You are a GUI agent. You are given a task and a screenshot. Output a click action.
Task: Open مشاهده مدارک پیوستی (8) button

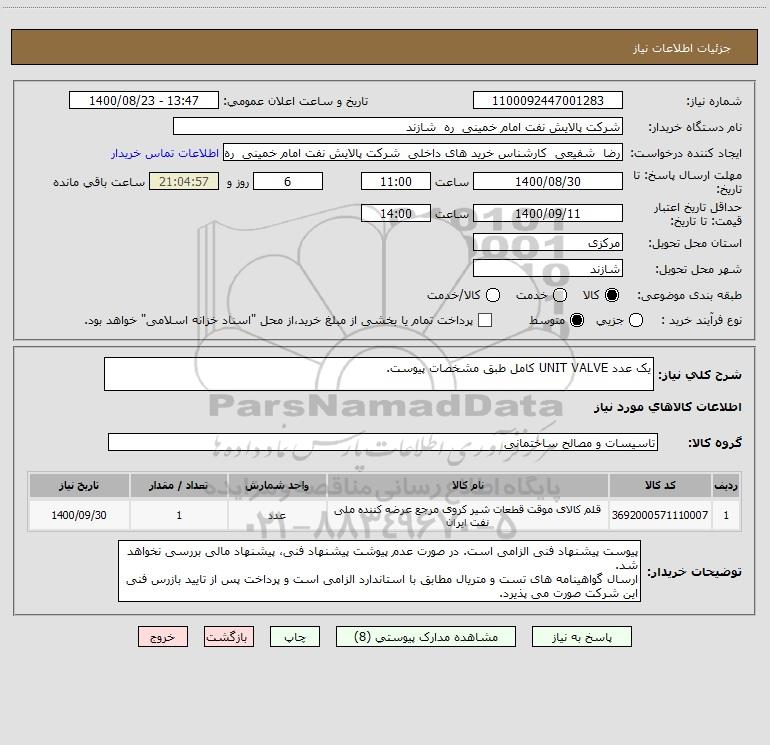426,636
